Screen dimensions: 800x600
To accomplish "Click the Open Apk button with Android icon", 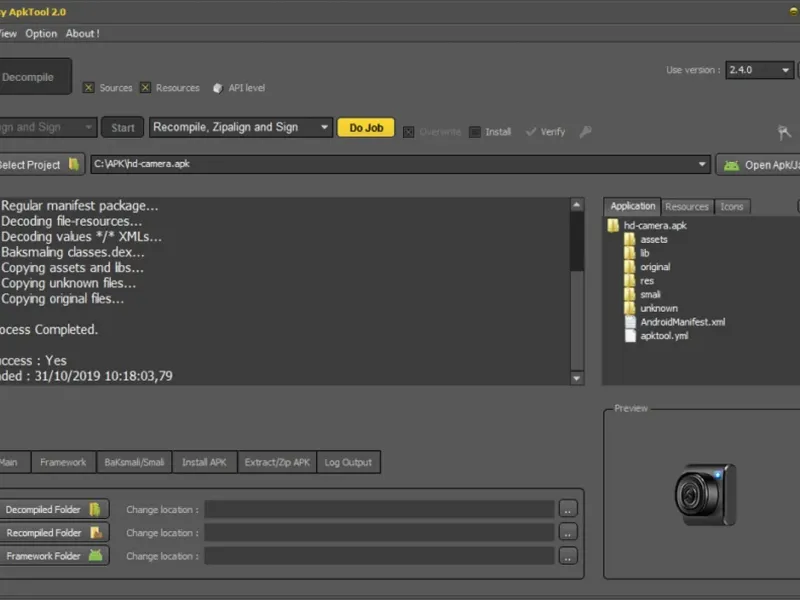I will pos(758,165).
